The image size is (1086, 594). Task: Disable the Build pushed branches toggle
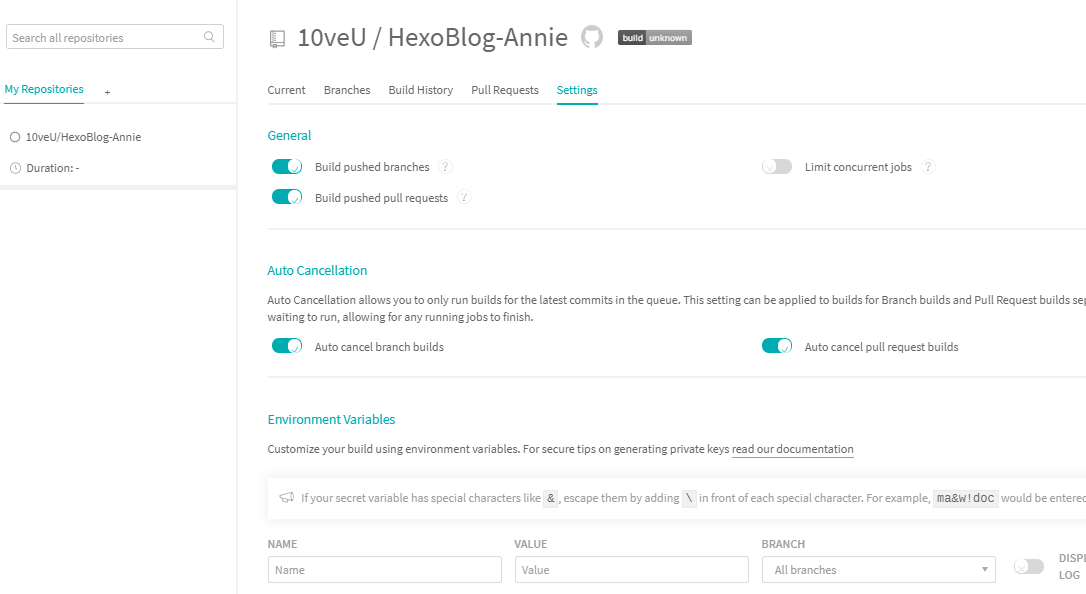pos(287,167)
